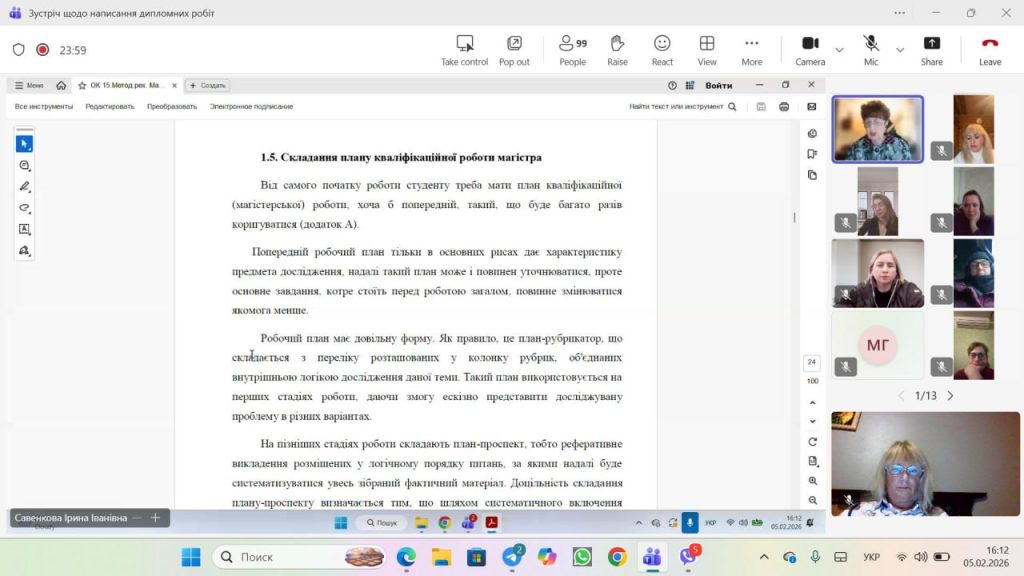Change the meeting View layout

pyautogui.click(x=707, y=50)
